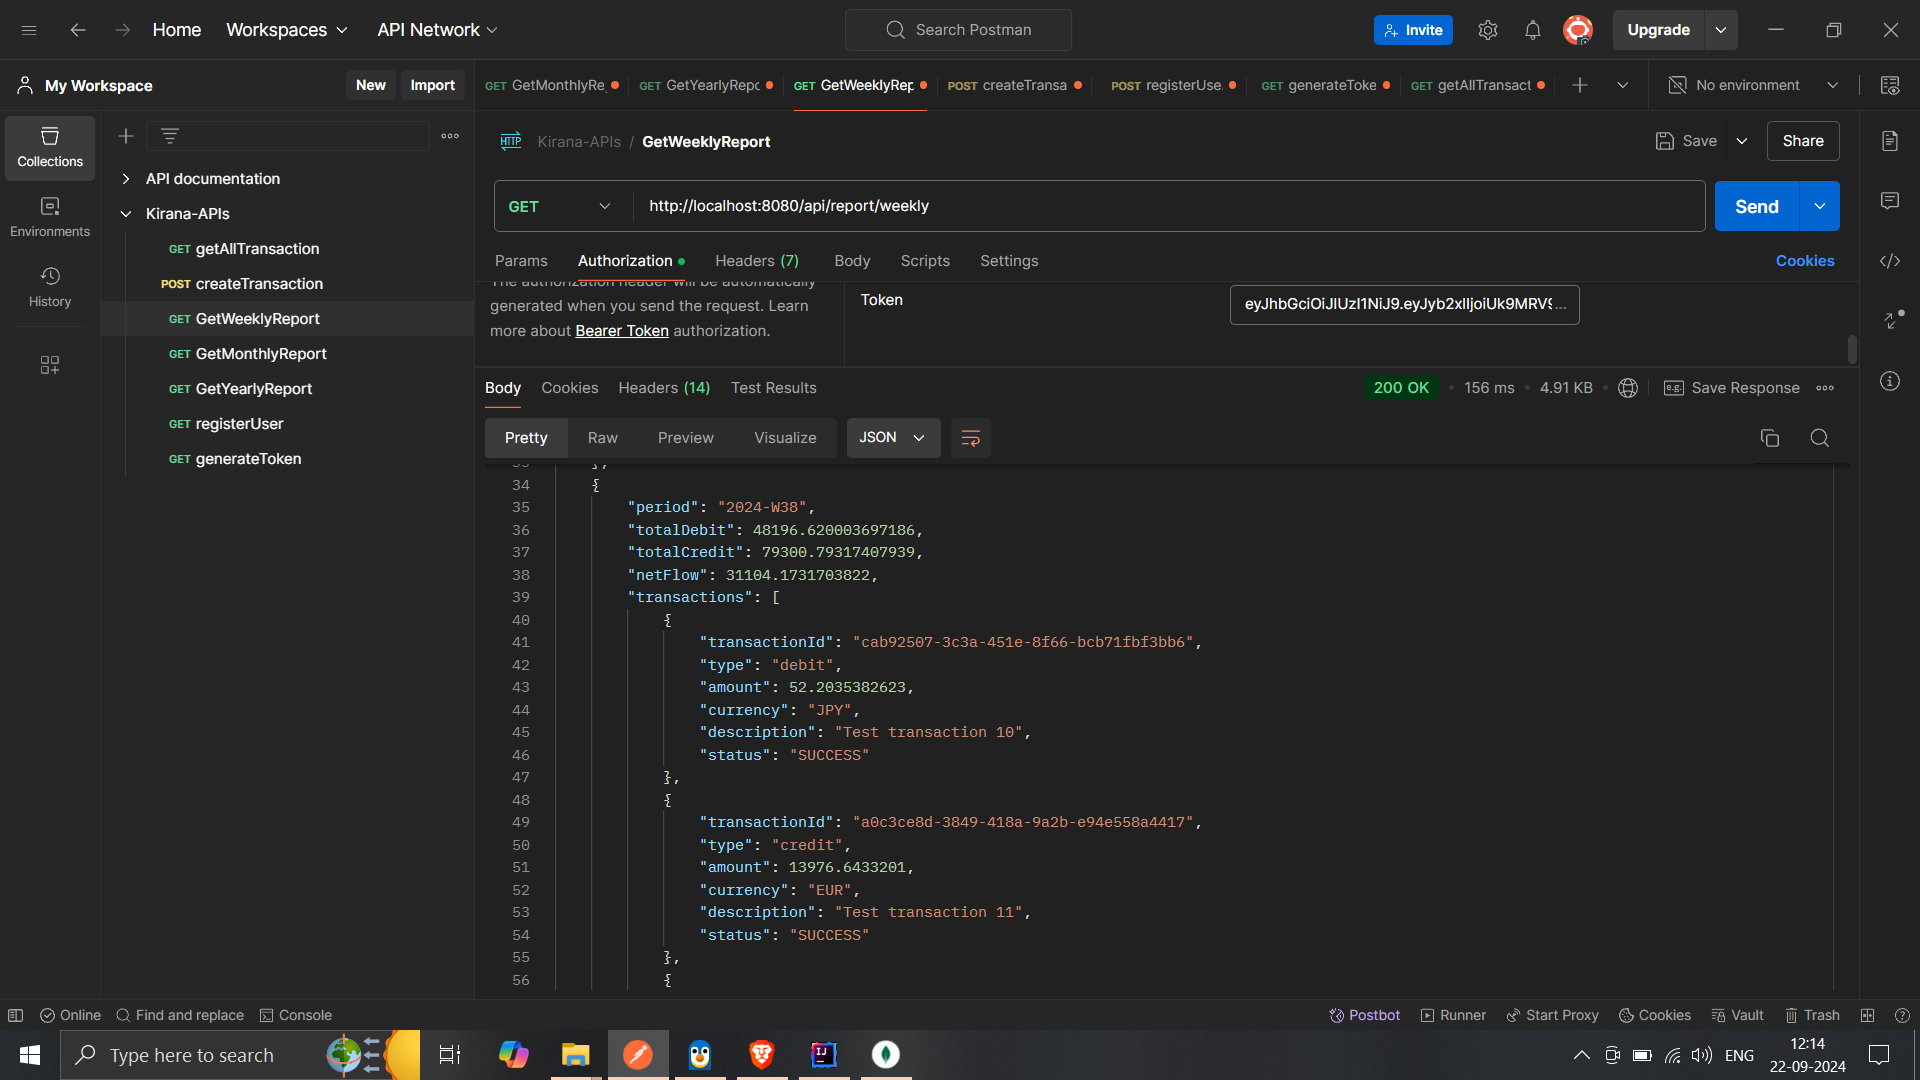This screenshot has width=1920, height=1080.
Task: Open the code snippet panel icon
Action: [1889, 261]
